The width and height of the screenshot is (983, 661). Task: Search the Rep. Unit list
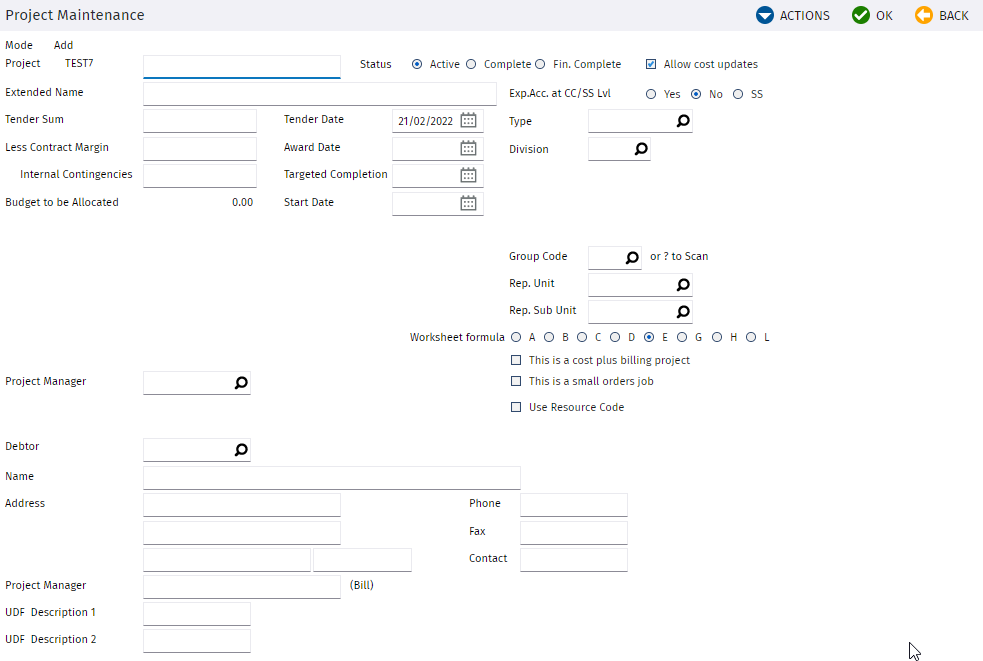[683, 285]
